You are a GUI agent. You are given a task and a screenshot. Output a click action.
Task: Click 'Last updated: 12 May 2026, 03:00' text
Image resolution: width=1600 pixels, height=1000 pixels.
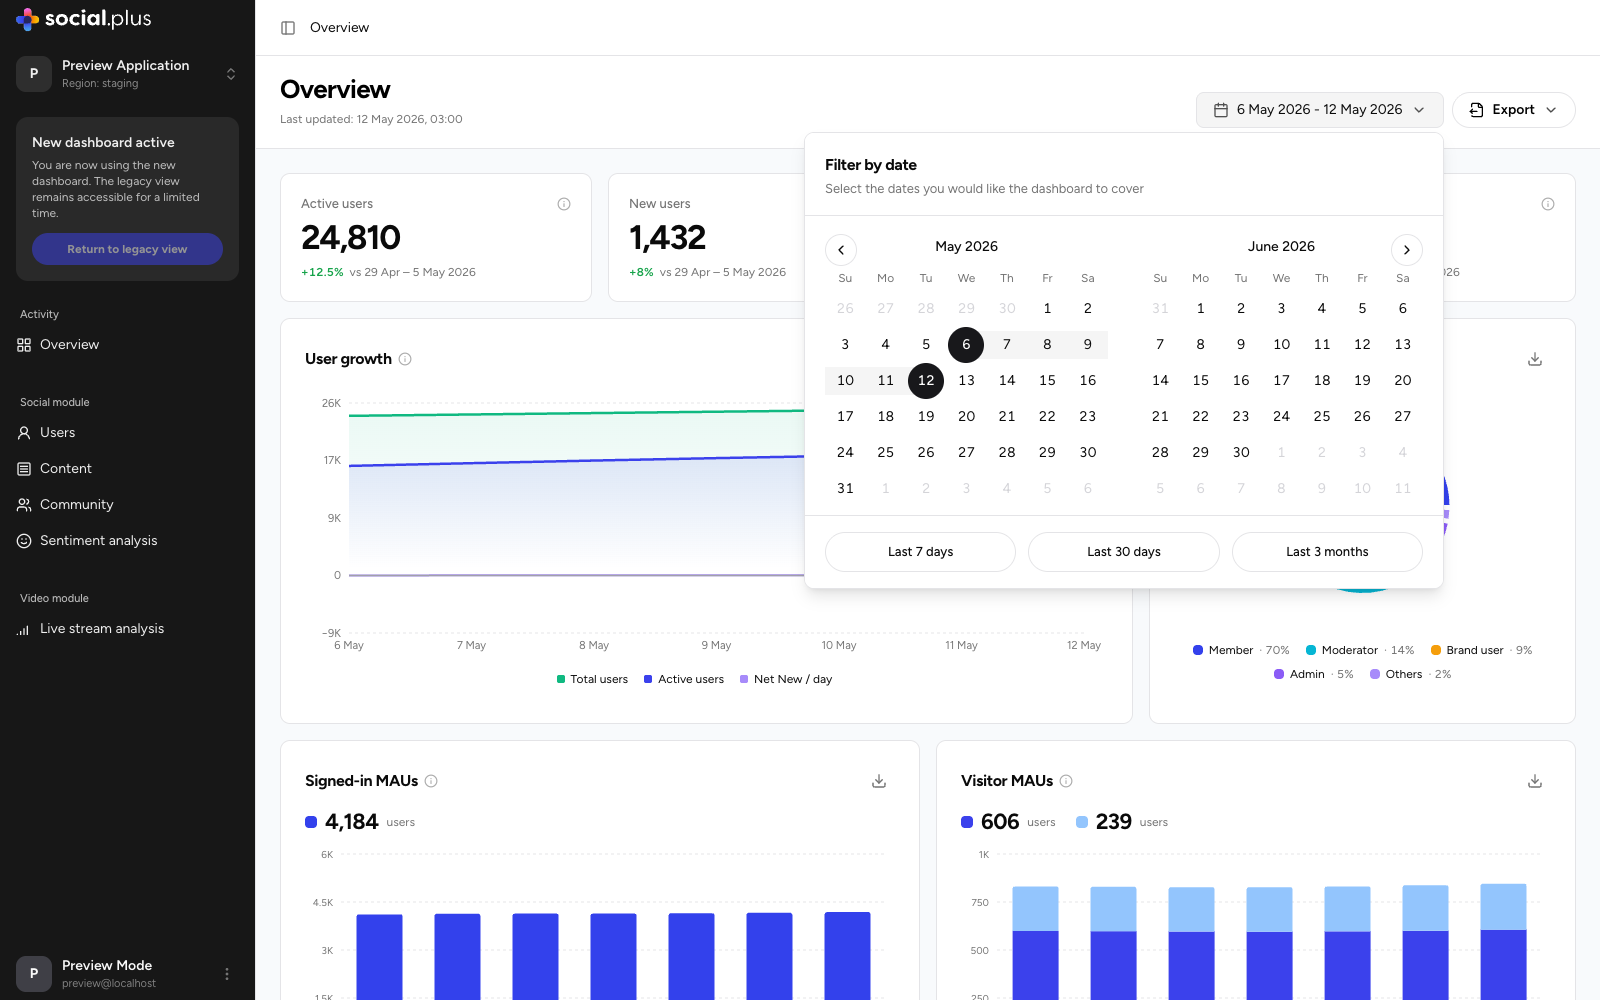[371, 119]
